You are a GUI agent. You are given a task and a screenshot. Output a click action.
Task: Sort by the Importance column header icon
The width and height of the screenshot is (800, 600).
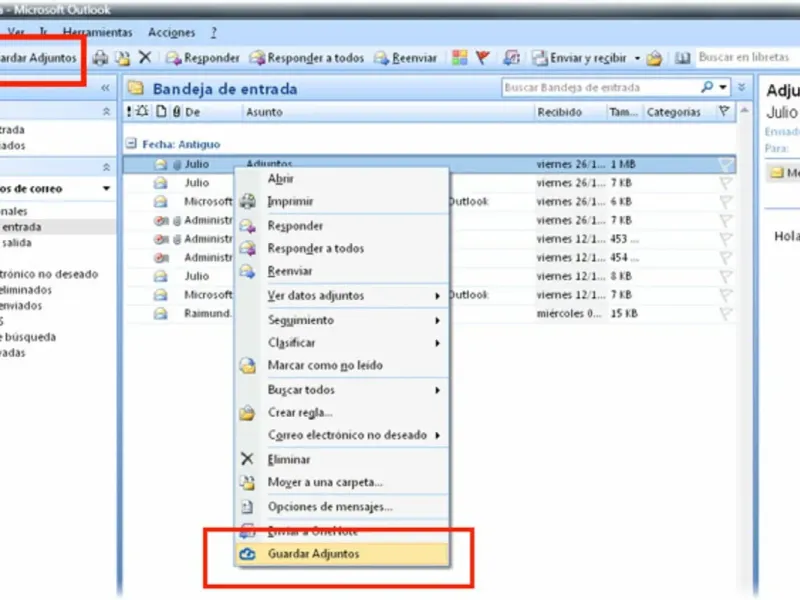(x=129, y=111)
